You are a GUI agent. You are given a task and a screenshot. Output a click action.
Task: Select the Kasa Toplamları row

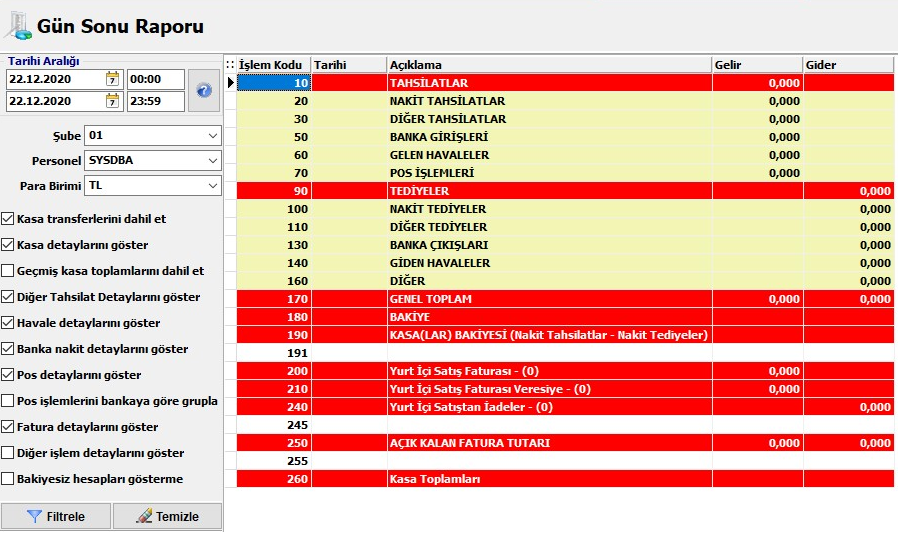[x=565, y=479]
